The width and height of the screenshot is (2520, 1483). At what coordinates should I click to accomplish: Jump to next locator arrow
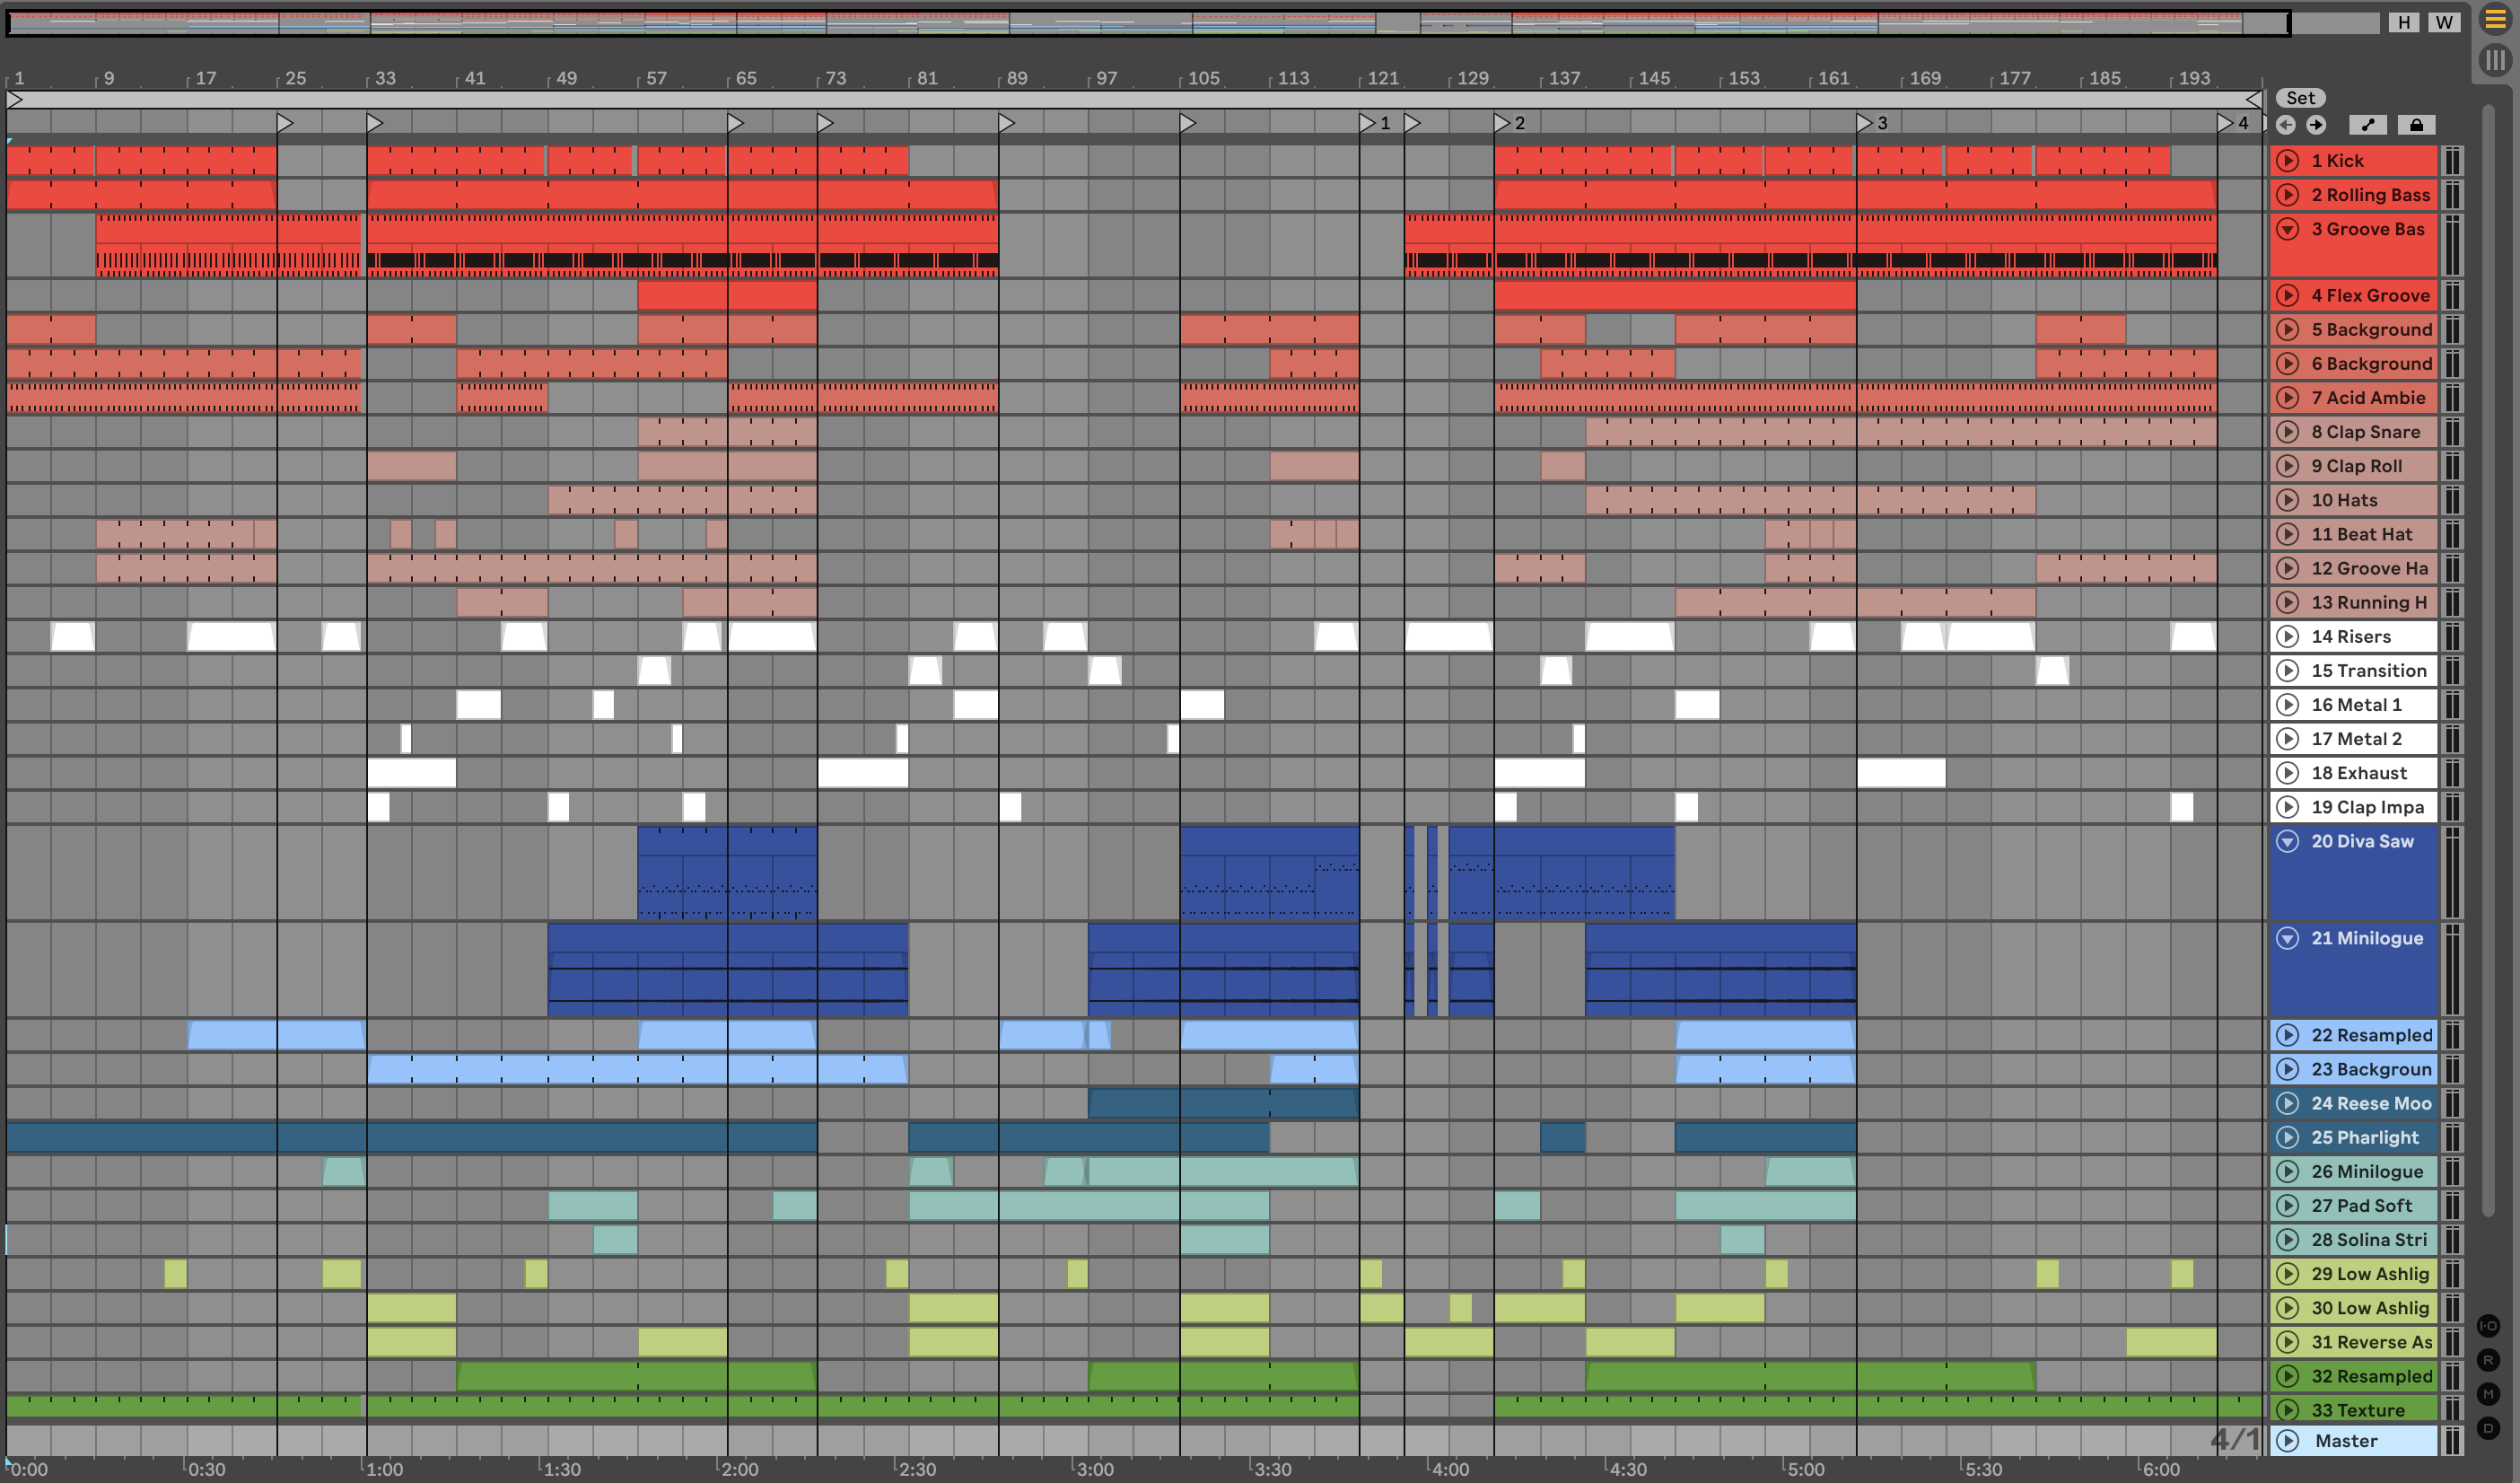click(2316, 125)
